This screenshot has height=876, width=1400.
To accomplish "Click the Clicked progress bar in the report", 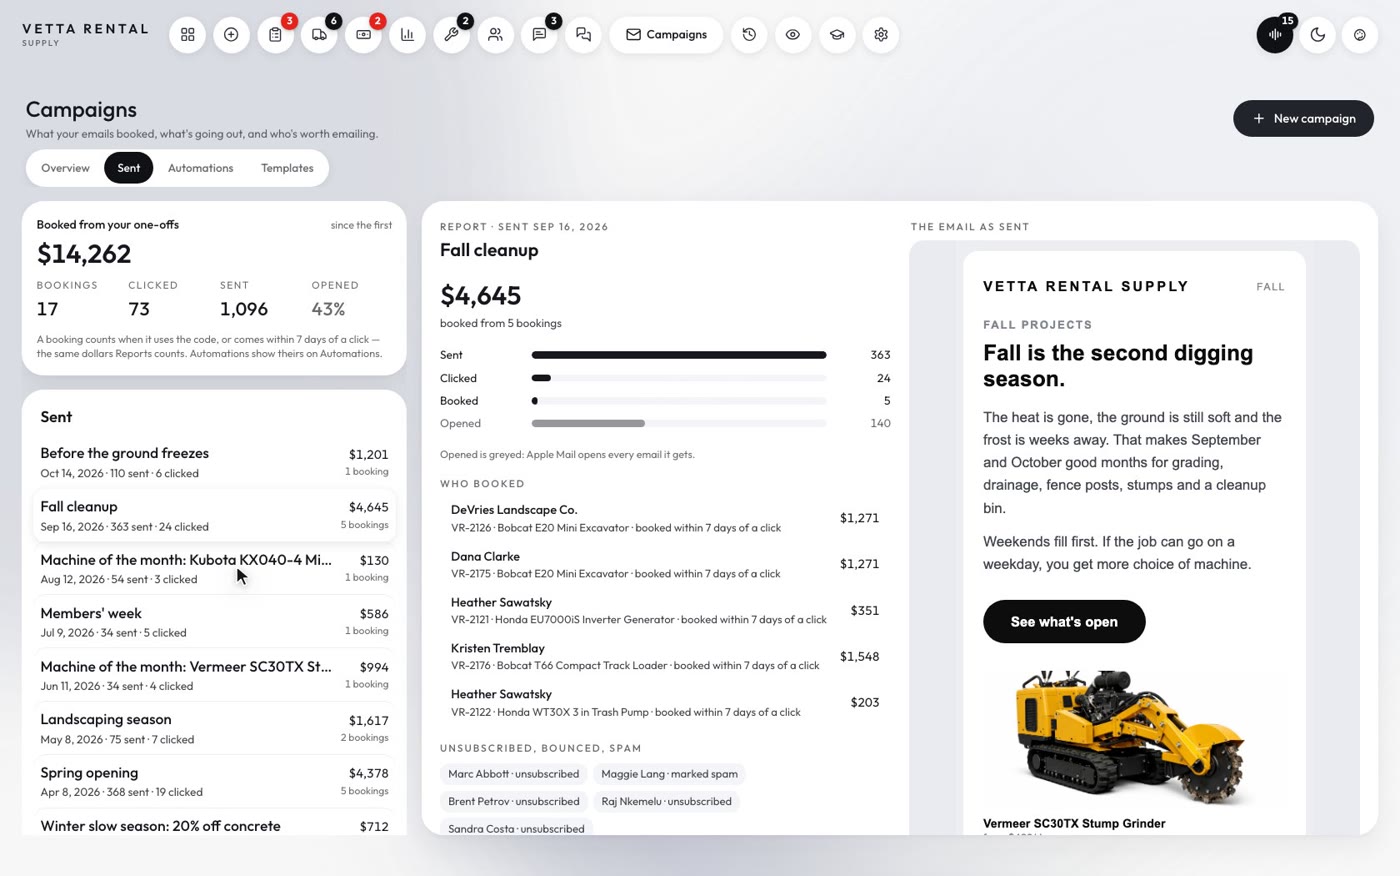I will pos(679,378).
